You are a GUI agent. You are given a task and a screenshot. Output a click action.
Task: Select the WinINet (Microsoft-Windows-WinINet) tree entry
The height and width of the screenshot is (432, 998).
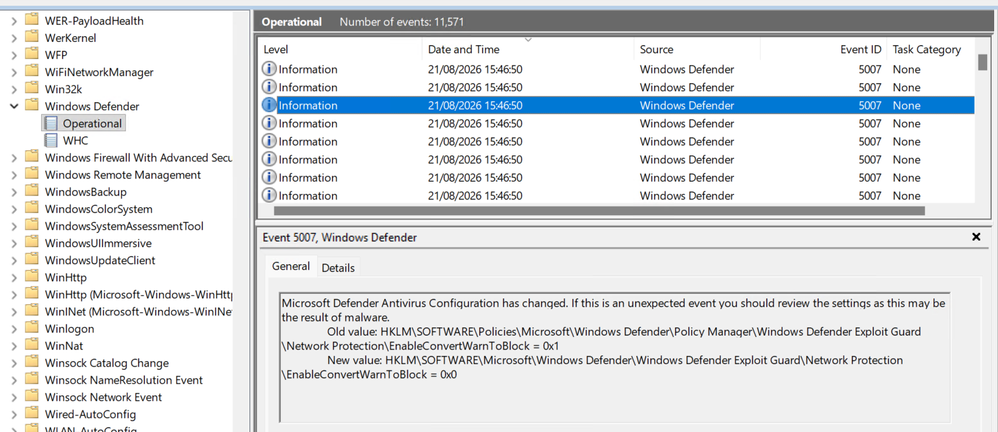pyautogui.click(x=139, y=312)
